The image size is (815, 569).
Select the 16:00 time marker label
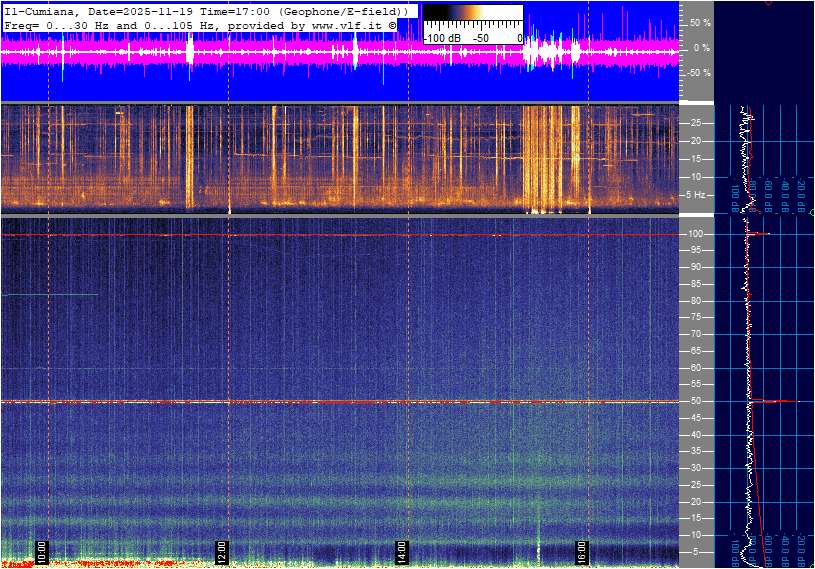pos(582,552)
